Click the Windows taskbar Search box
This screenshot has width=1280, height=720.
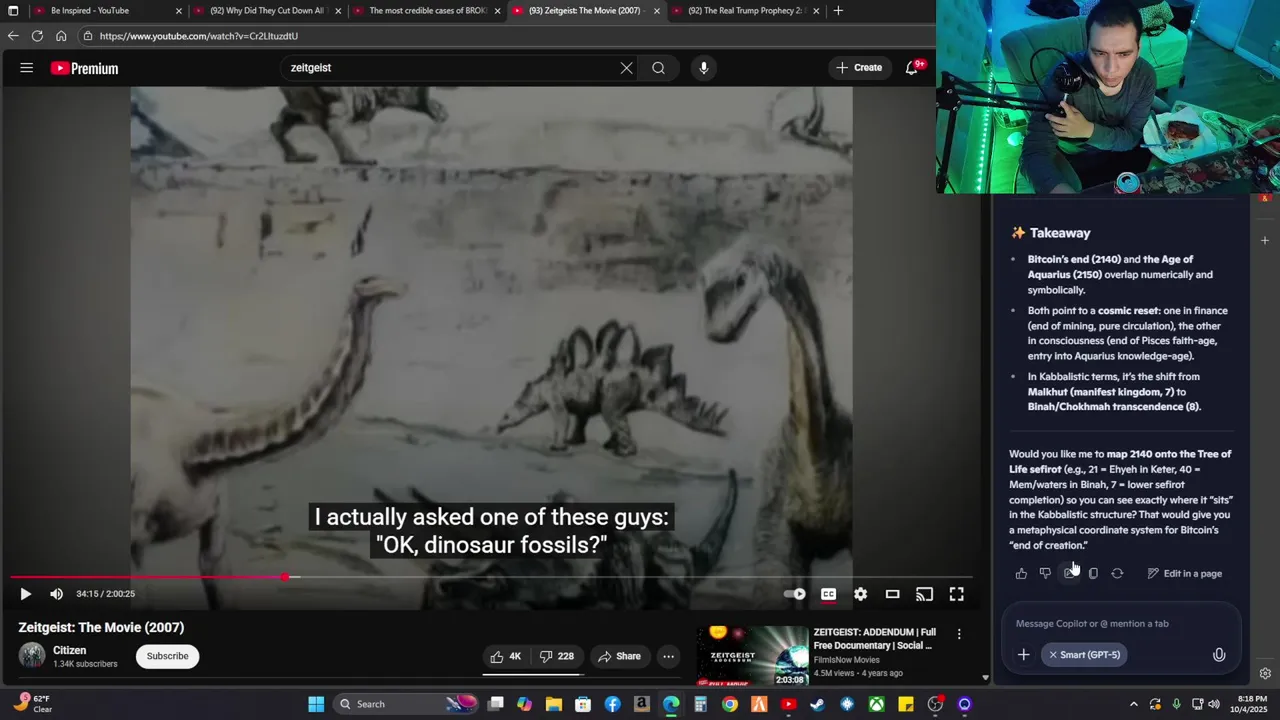[406, 704]
